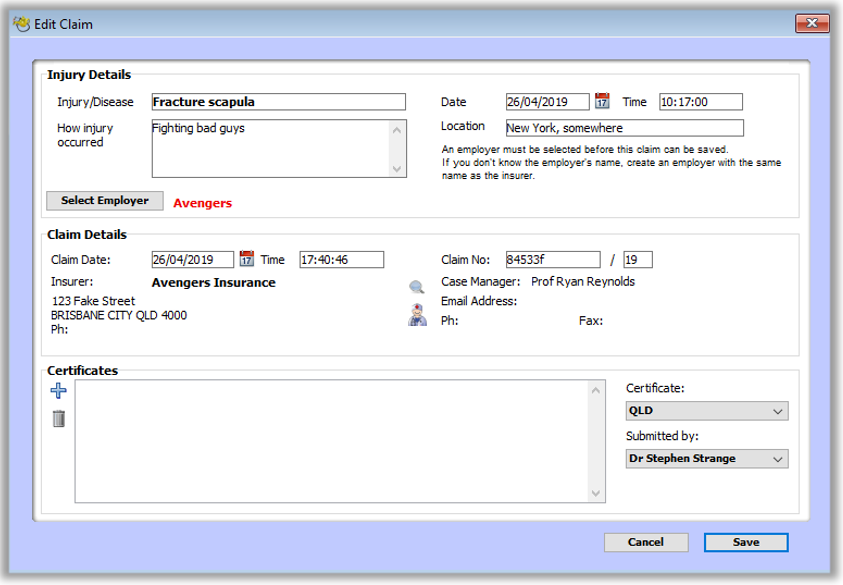Open the Certificate dropdown showing QLD
Viewport: 843px width, 585px height.
(x=706, y=410)
